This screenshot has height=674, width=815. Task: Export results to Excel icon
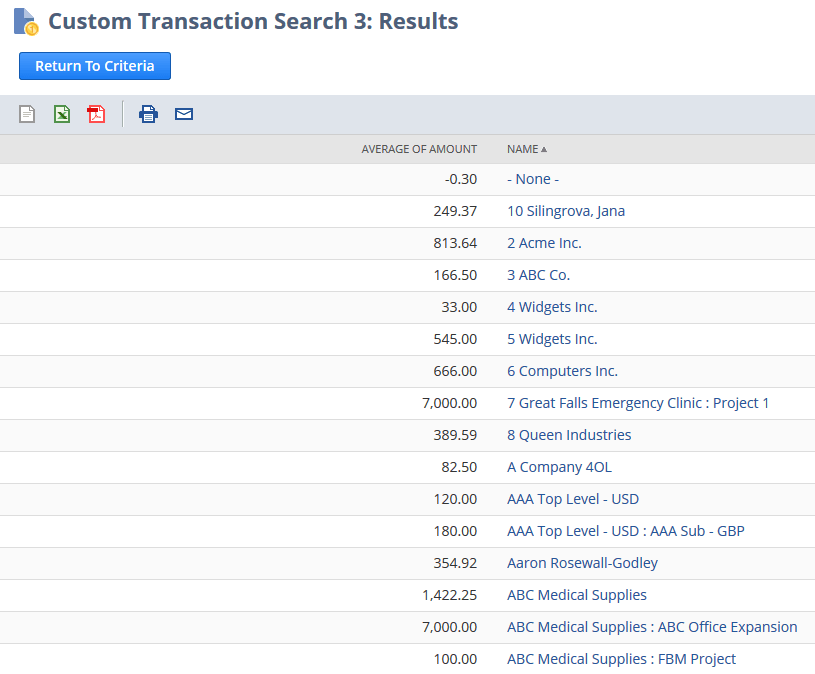click(x=62, y=114)
